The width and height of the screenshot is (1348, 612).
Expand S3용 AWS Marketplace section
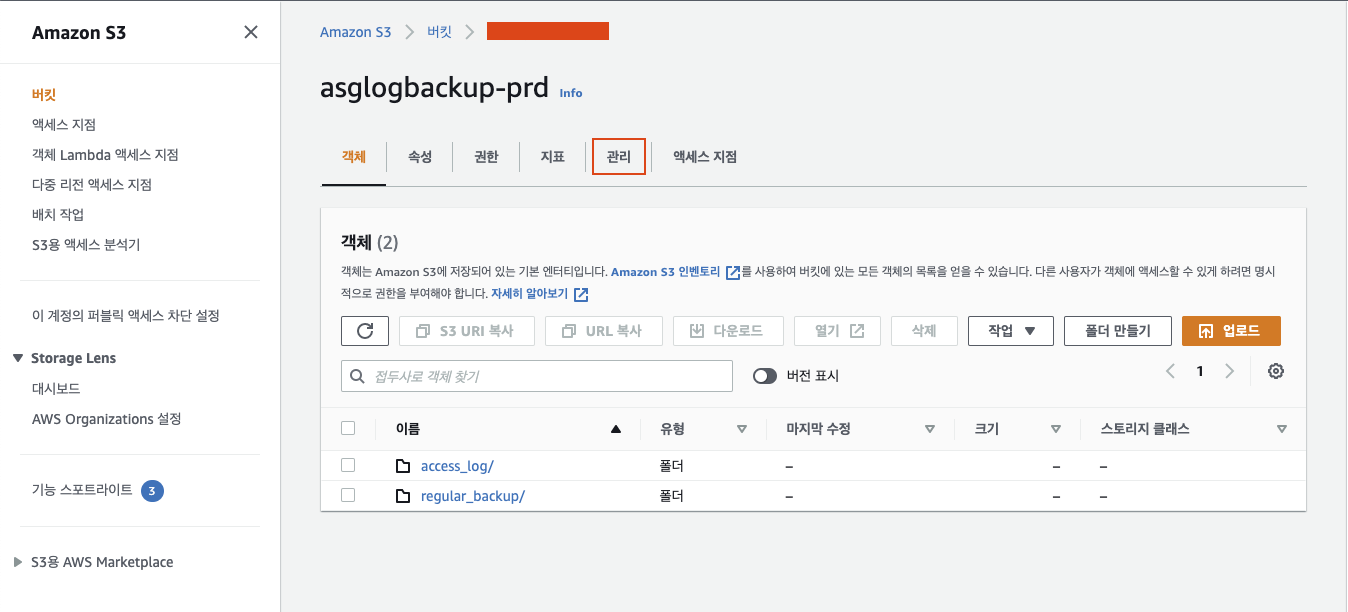tap(19, 562)
